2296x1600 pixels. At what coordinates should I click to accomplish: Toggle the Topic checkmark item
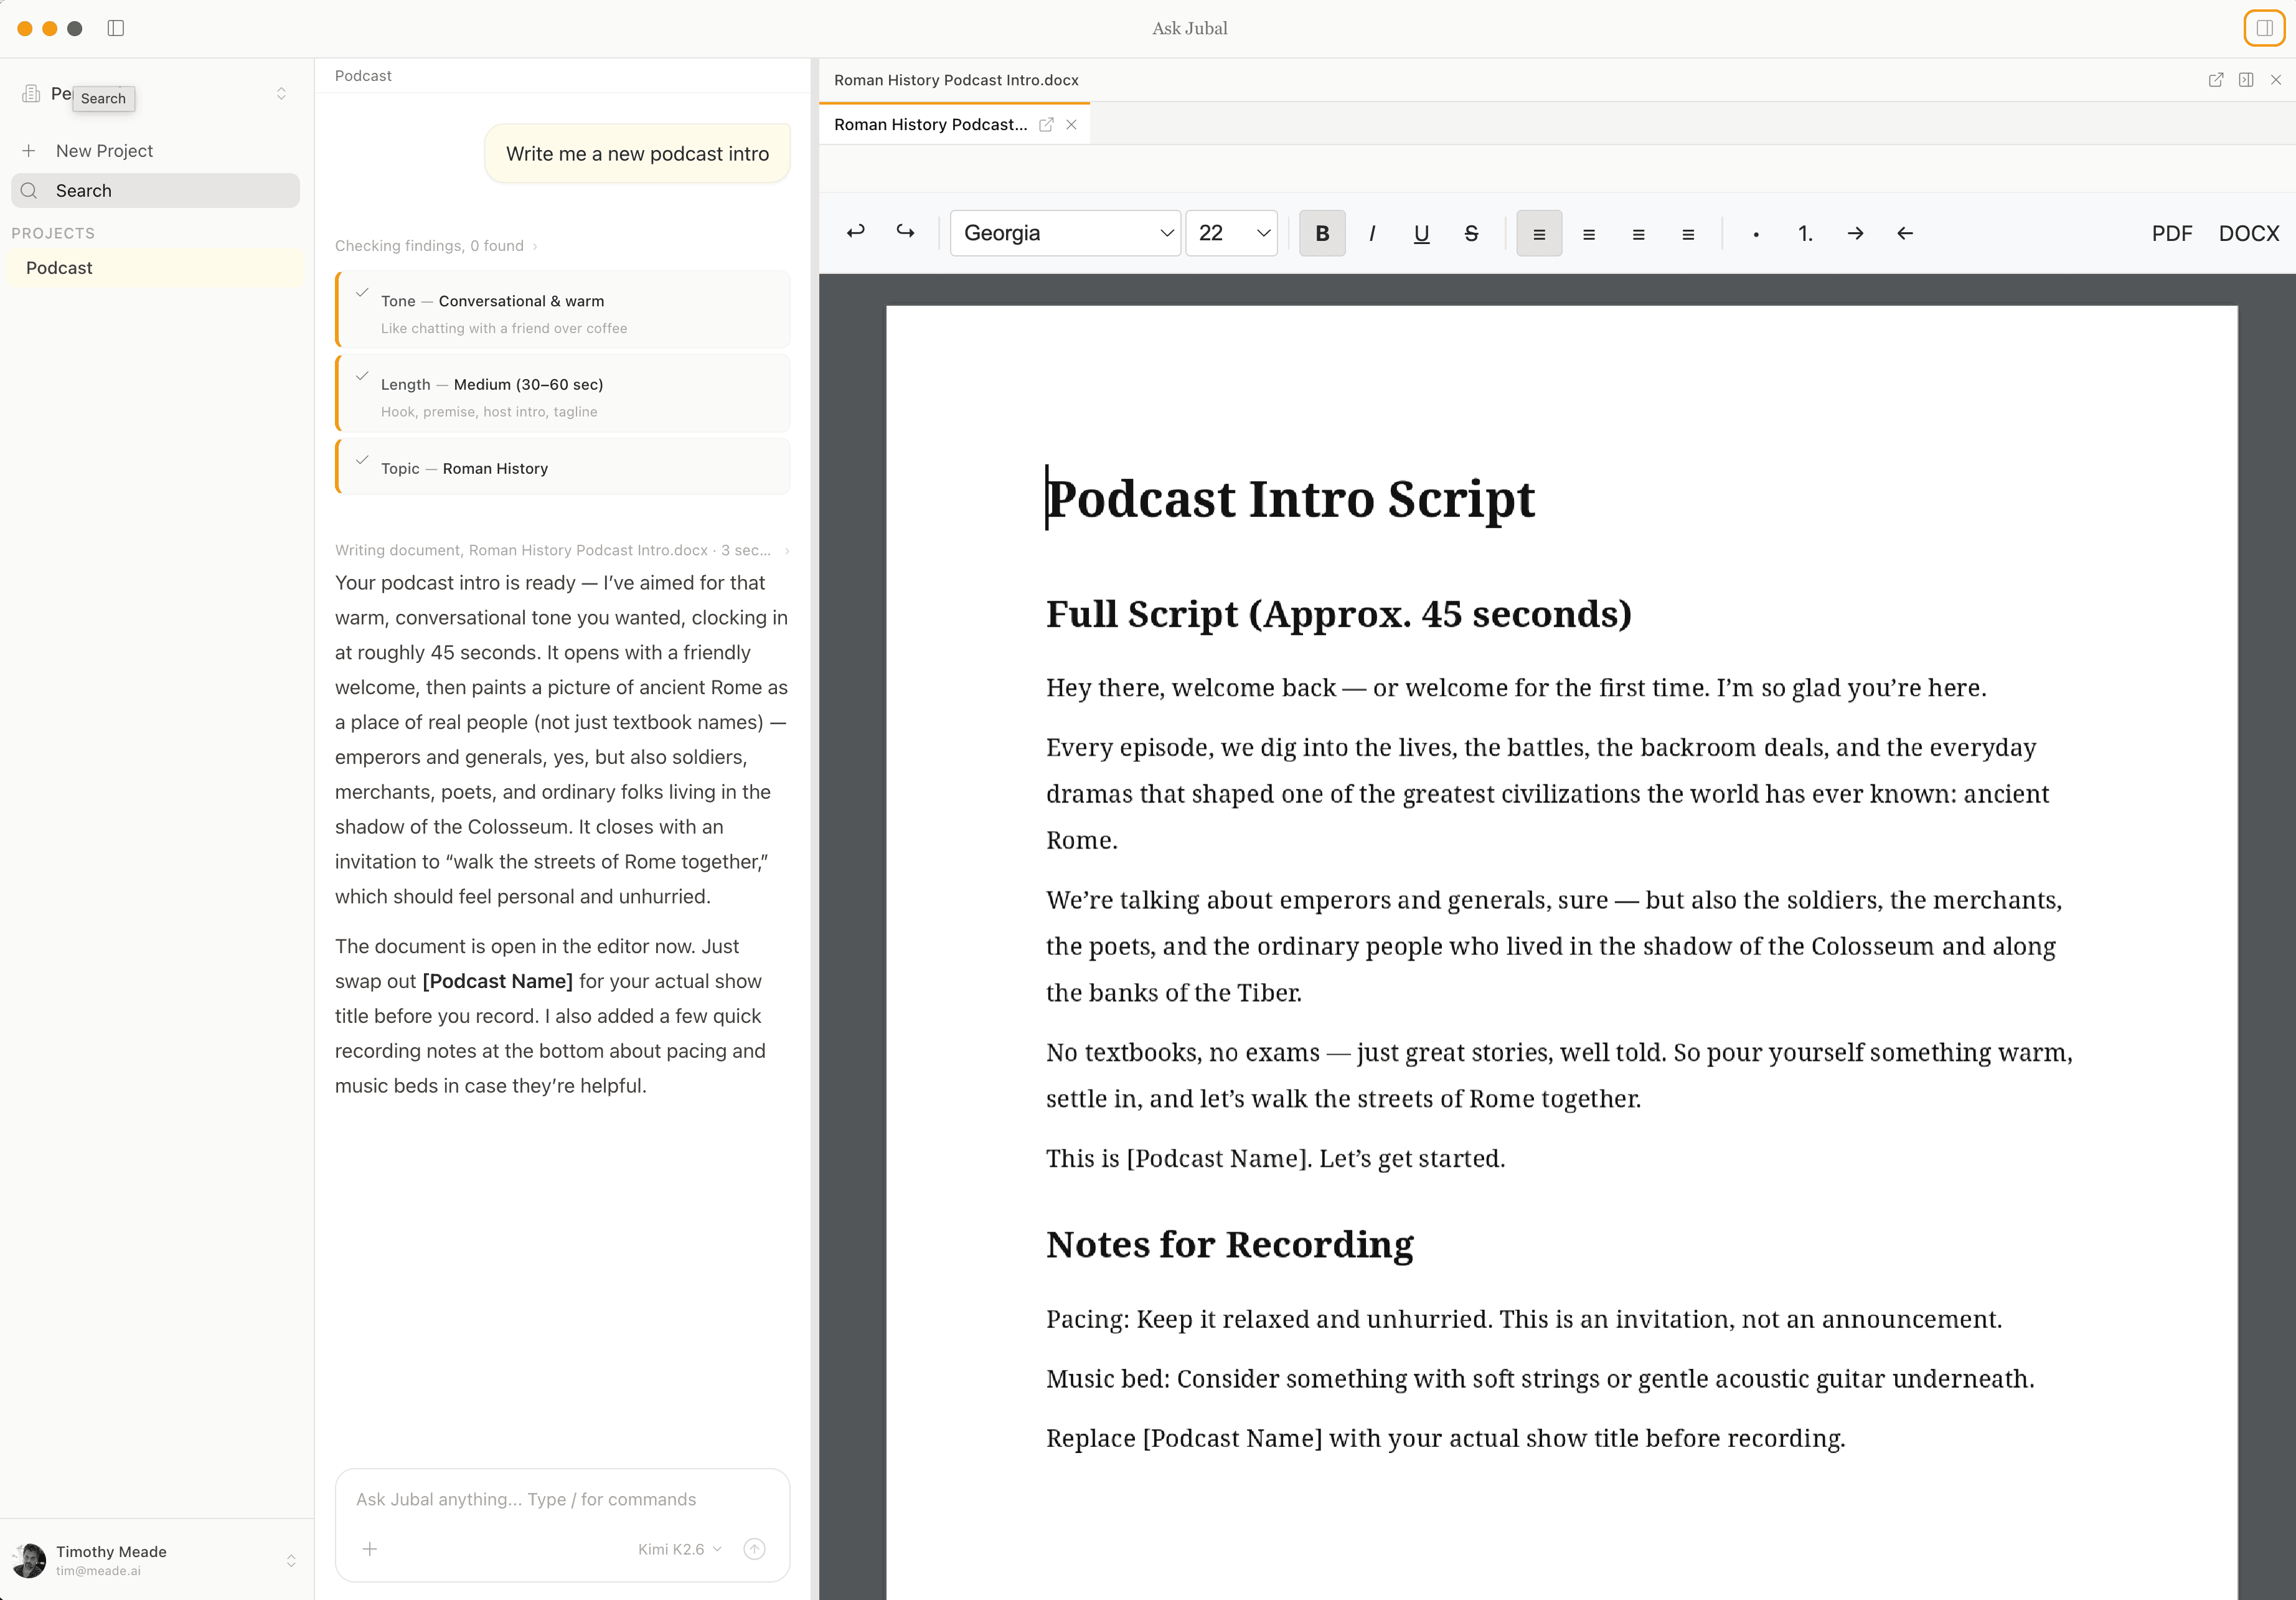(362, 461)
